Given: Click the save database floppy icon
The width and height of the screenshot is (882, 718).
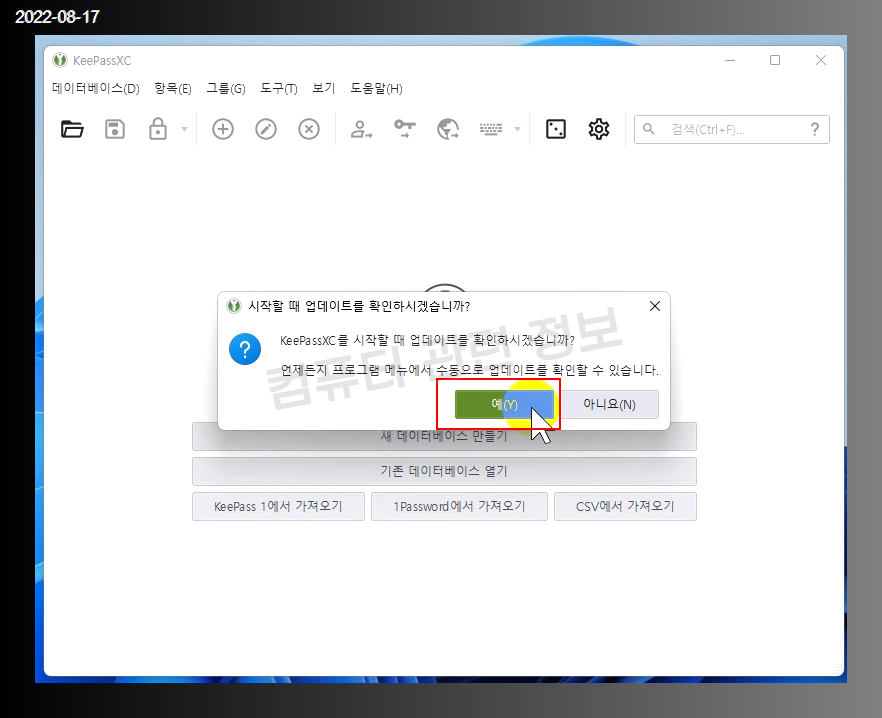Looking at the screenshot, I should click(x=115, y=129).
